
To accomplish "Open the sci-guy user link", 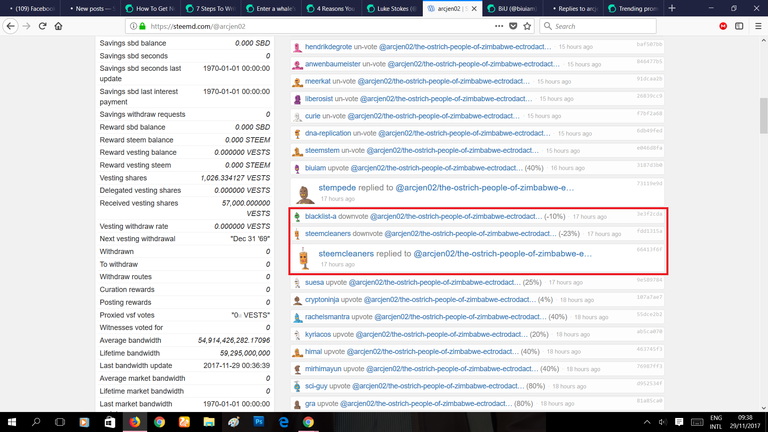I will pyautogui.click(x=316, y=386).
